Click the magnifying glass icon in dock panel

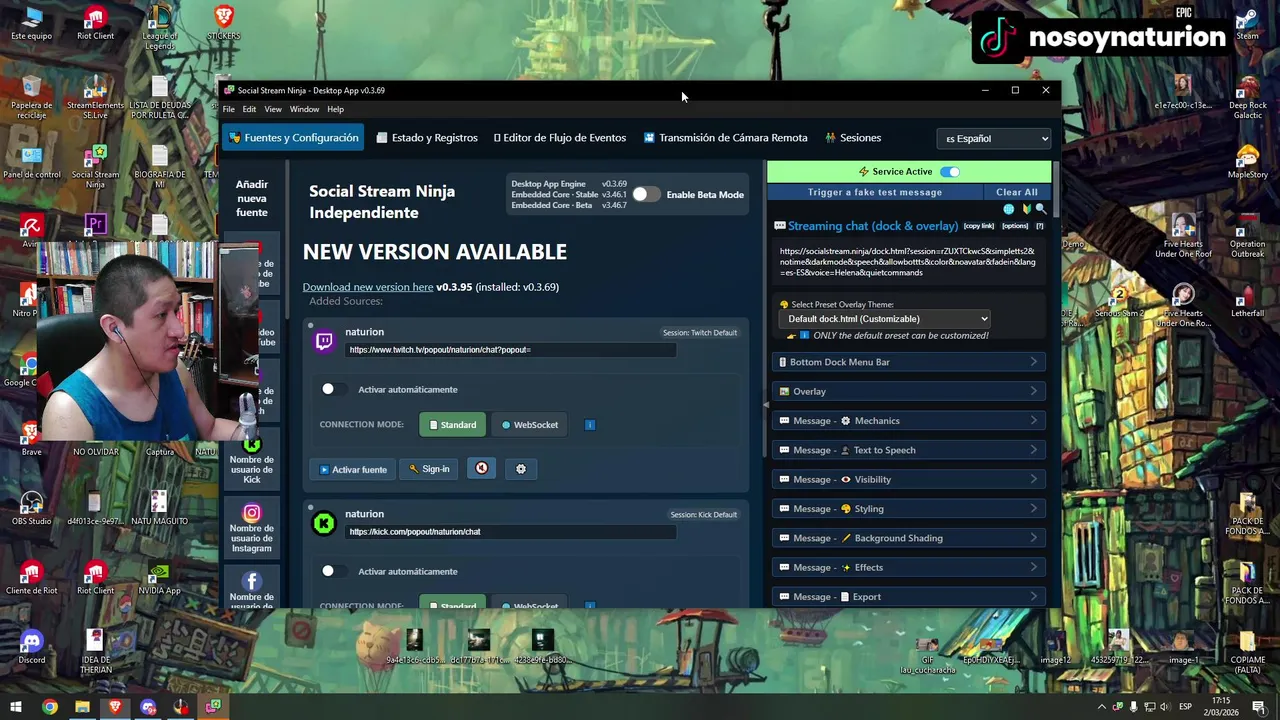pyautogui.click(x=1041, y=209)
